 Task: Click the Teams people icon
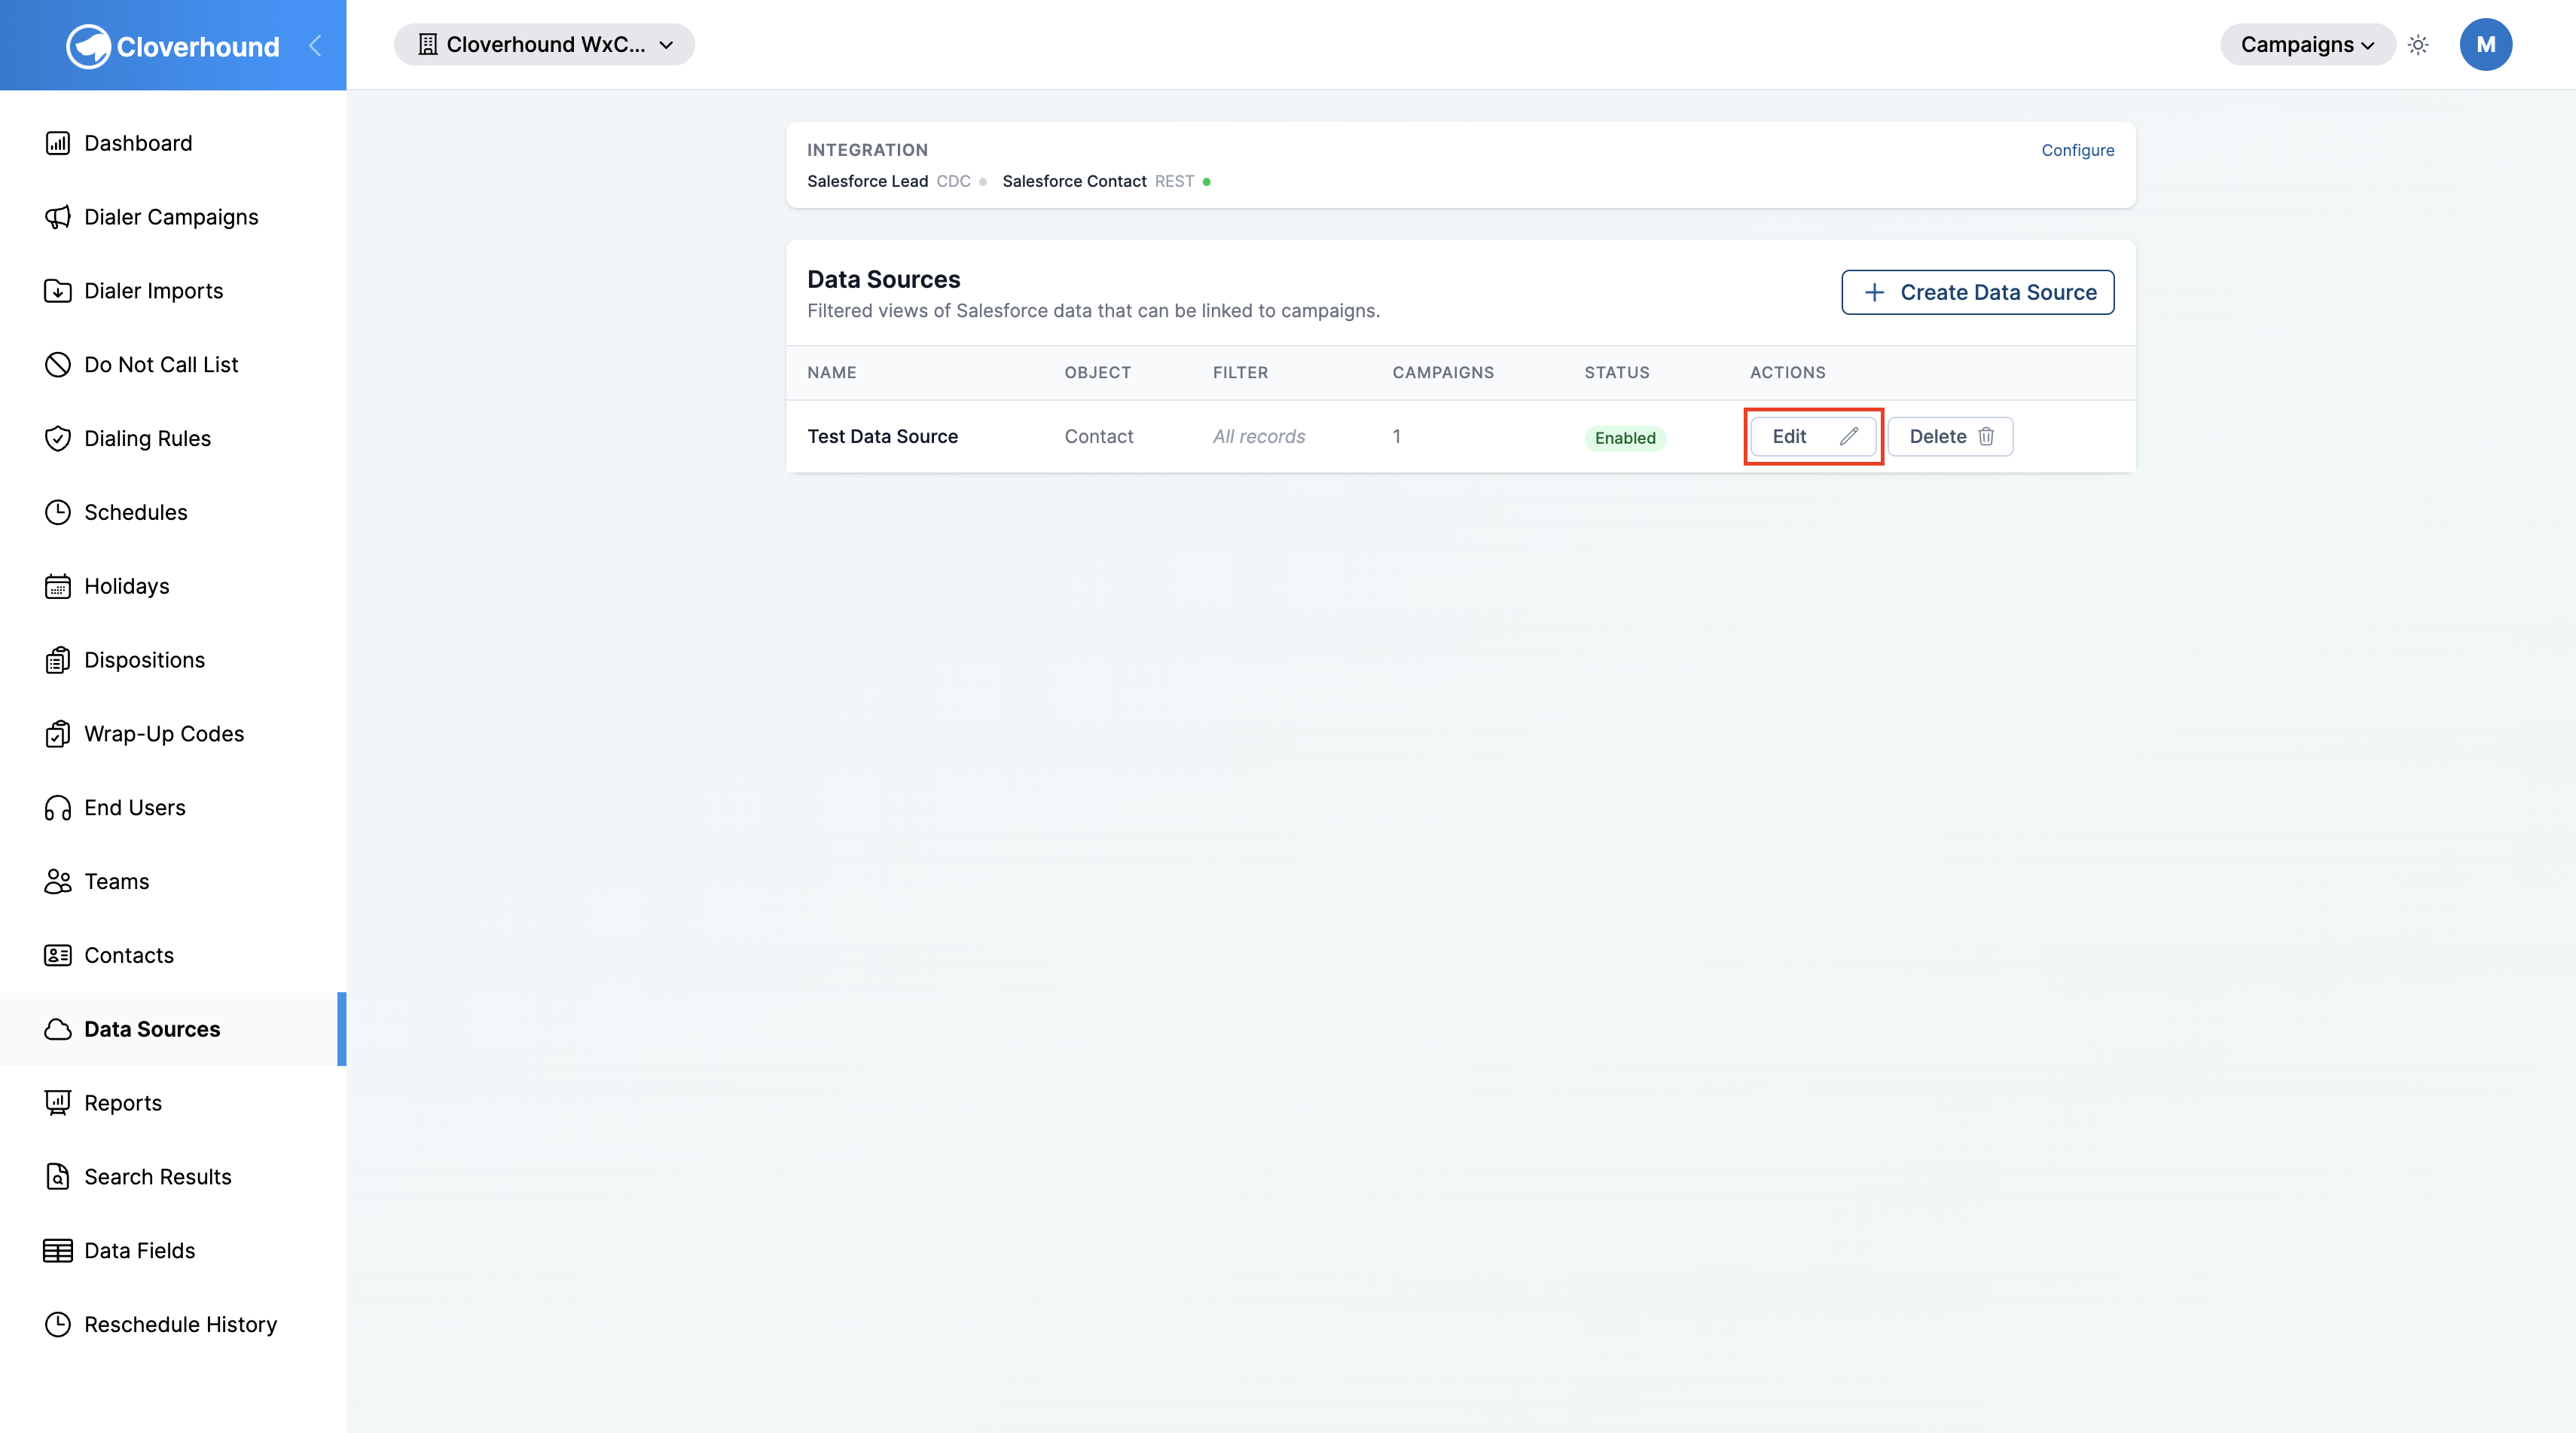coord(58,881)
